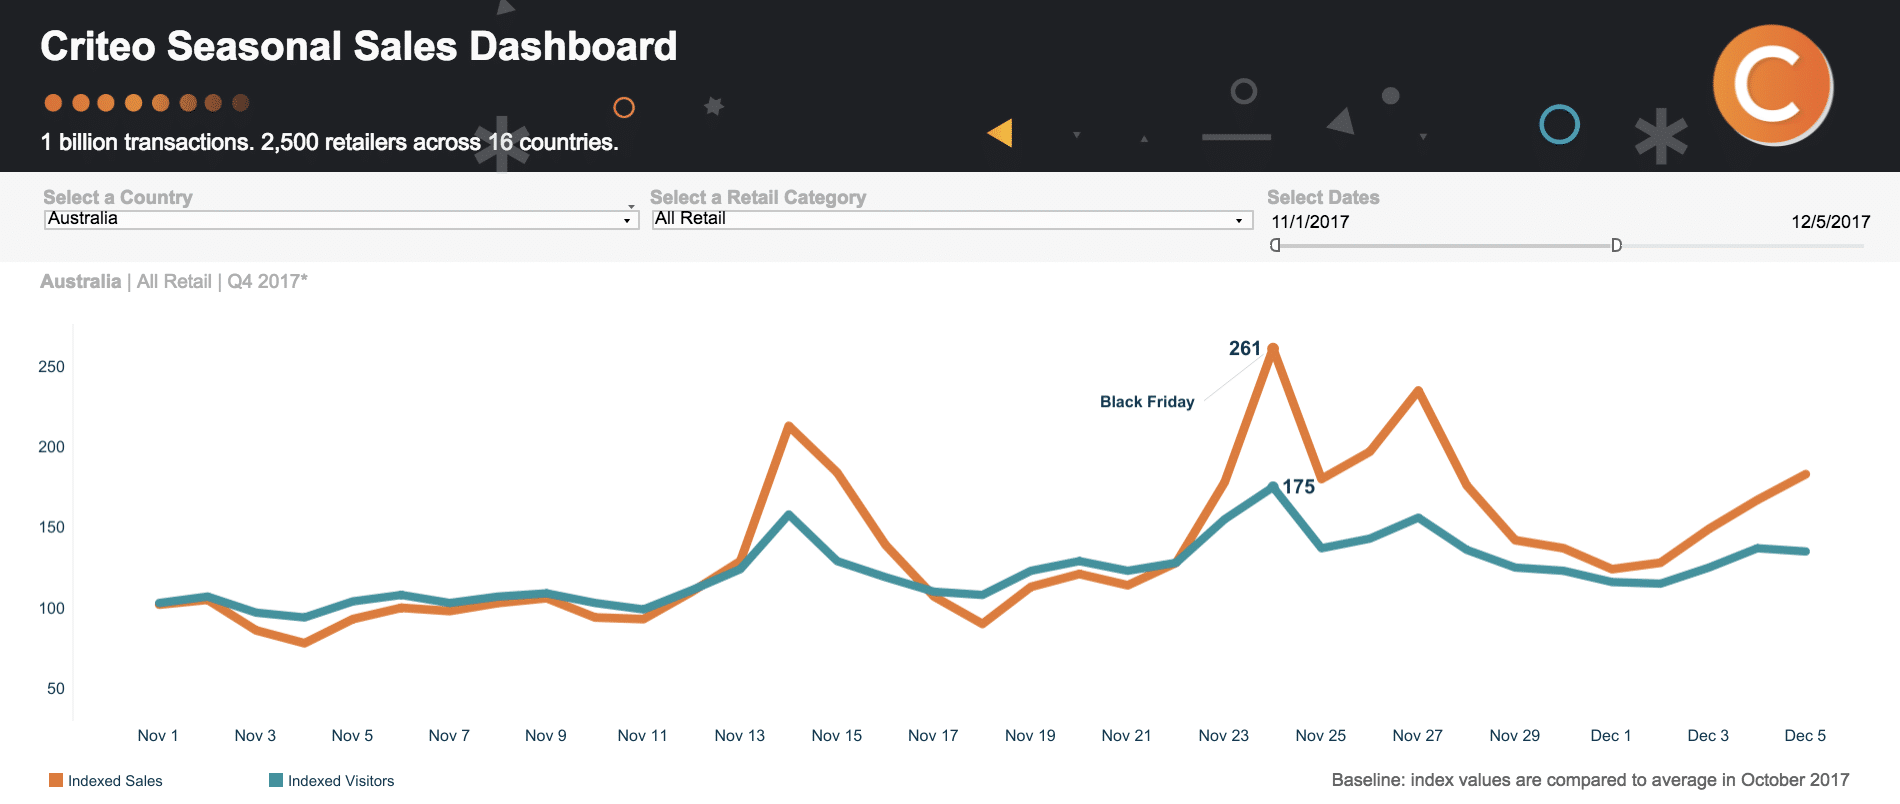Click the Select Dates label
Viewport: 1900px width, 804px height.
1323,197
